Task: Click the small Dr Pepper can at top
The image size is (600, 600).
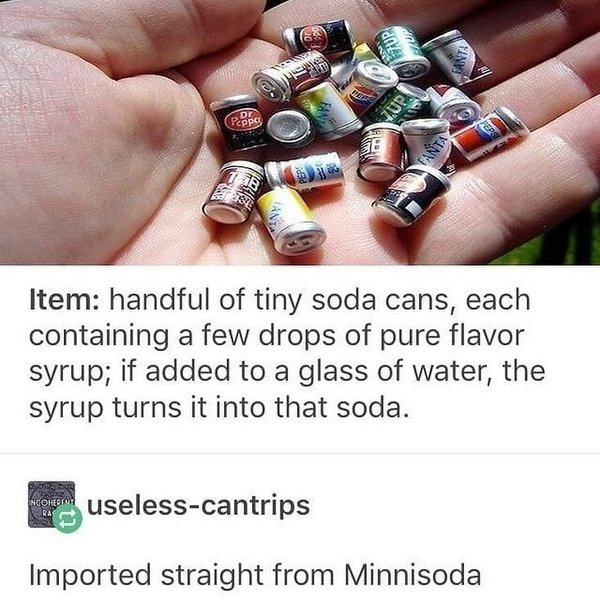Action: [x=318, y=37]
